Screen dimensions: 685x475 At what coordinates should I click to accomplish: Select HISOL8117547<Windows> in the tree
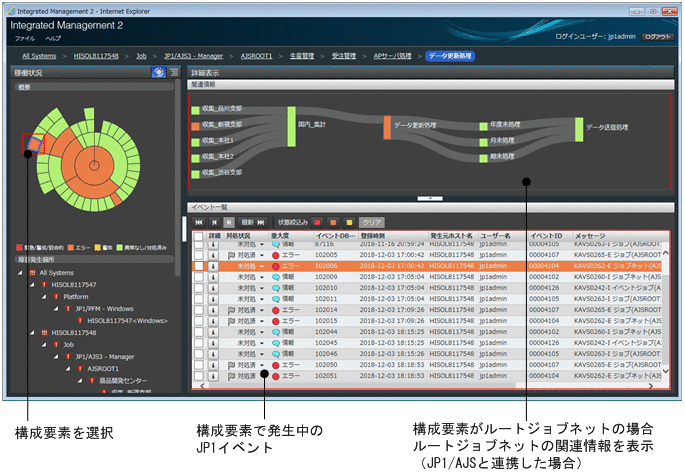tap(127, 321)
